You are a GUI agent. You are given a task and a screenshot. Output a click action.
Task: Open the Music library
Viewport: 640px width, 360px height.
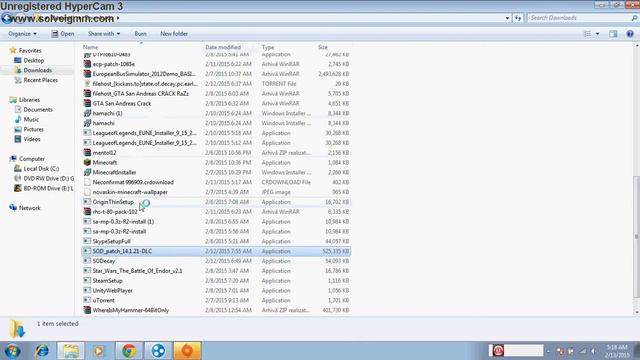(31, 119)
